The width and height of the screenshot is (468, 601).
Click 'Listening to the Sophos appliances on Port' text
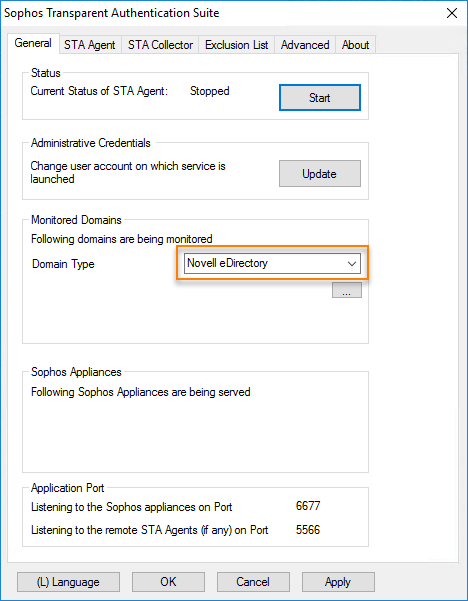pos(131,507)
